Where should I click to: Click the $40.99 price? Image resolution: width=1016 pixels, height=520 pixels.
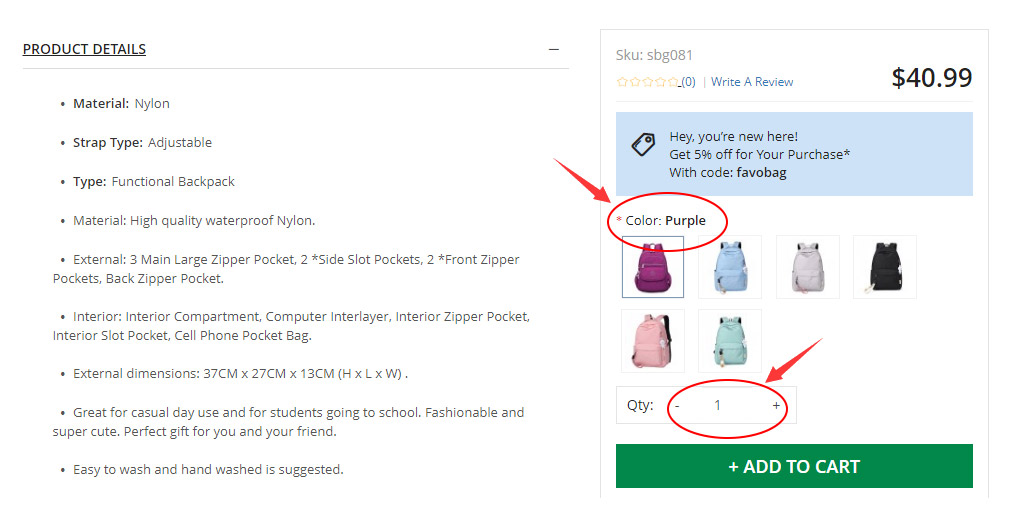[x=931, y=78]
